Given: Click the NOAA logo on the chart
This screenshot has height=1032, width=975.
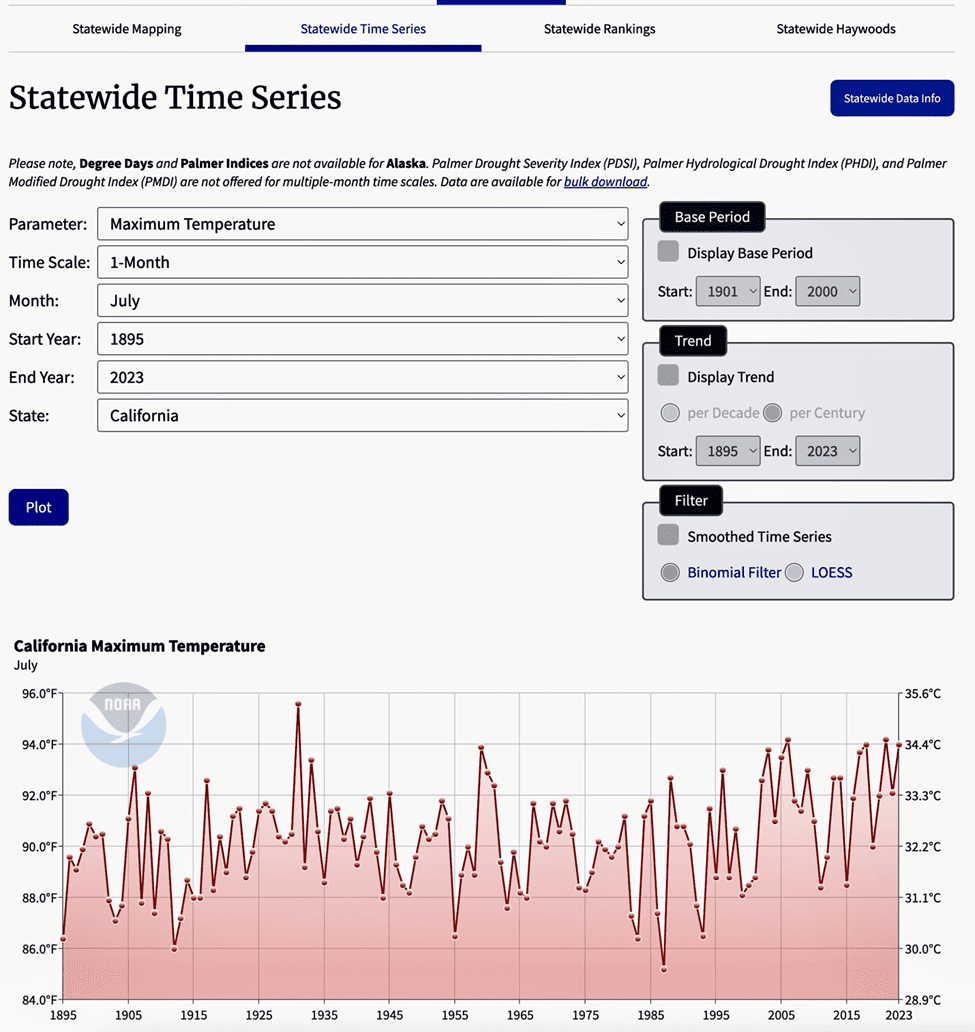Looking at the screenshot, I should point(123,725).
